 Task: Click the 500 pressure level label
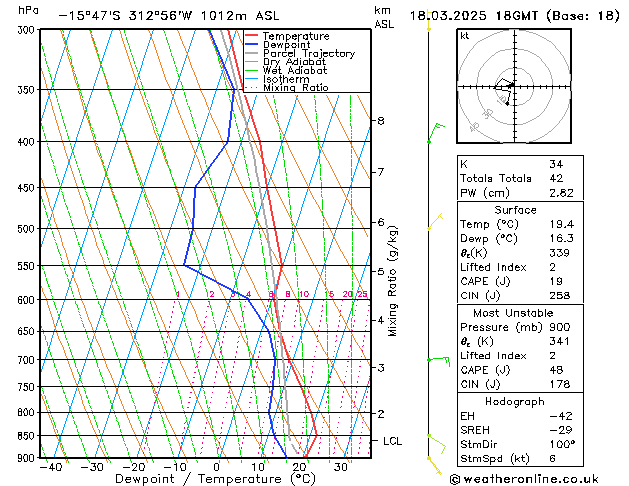click(x=27, y=229)
